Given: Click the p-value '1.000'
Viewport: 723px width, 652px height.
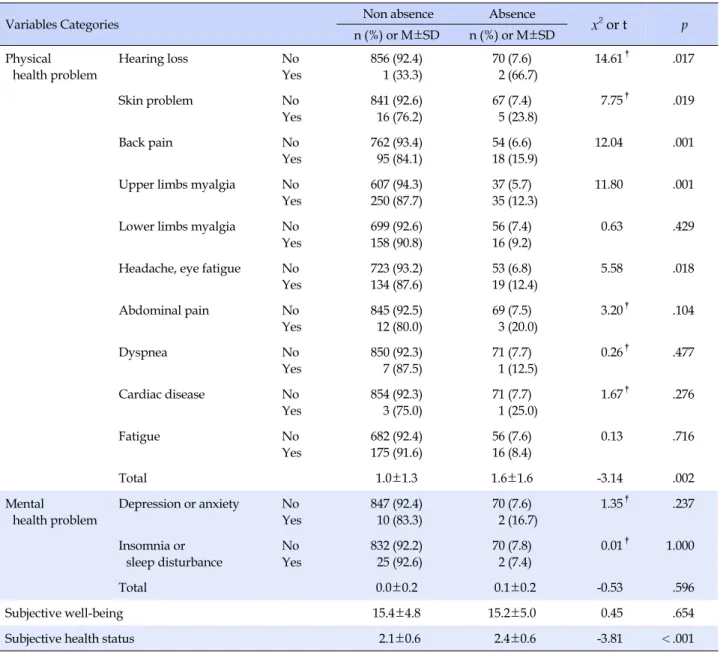Looking at the screenshot, I should tap(680, 545).
